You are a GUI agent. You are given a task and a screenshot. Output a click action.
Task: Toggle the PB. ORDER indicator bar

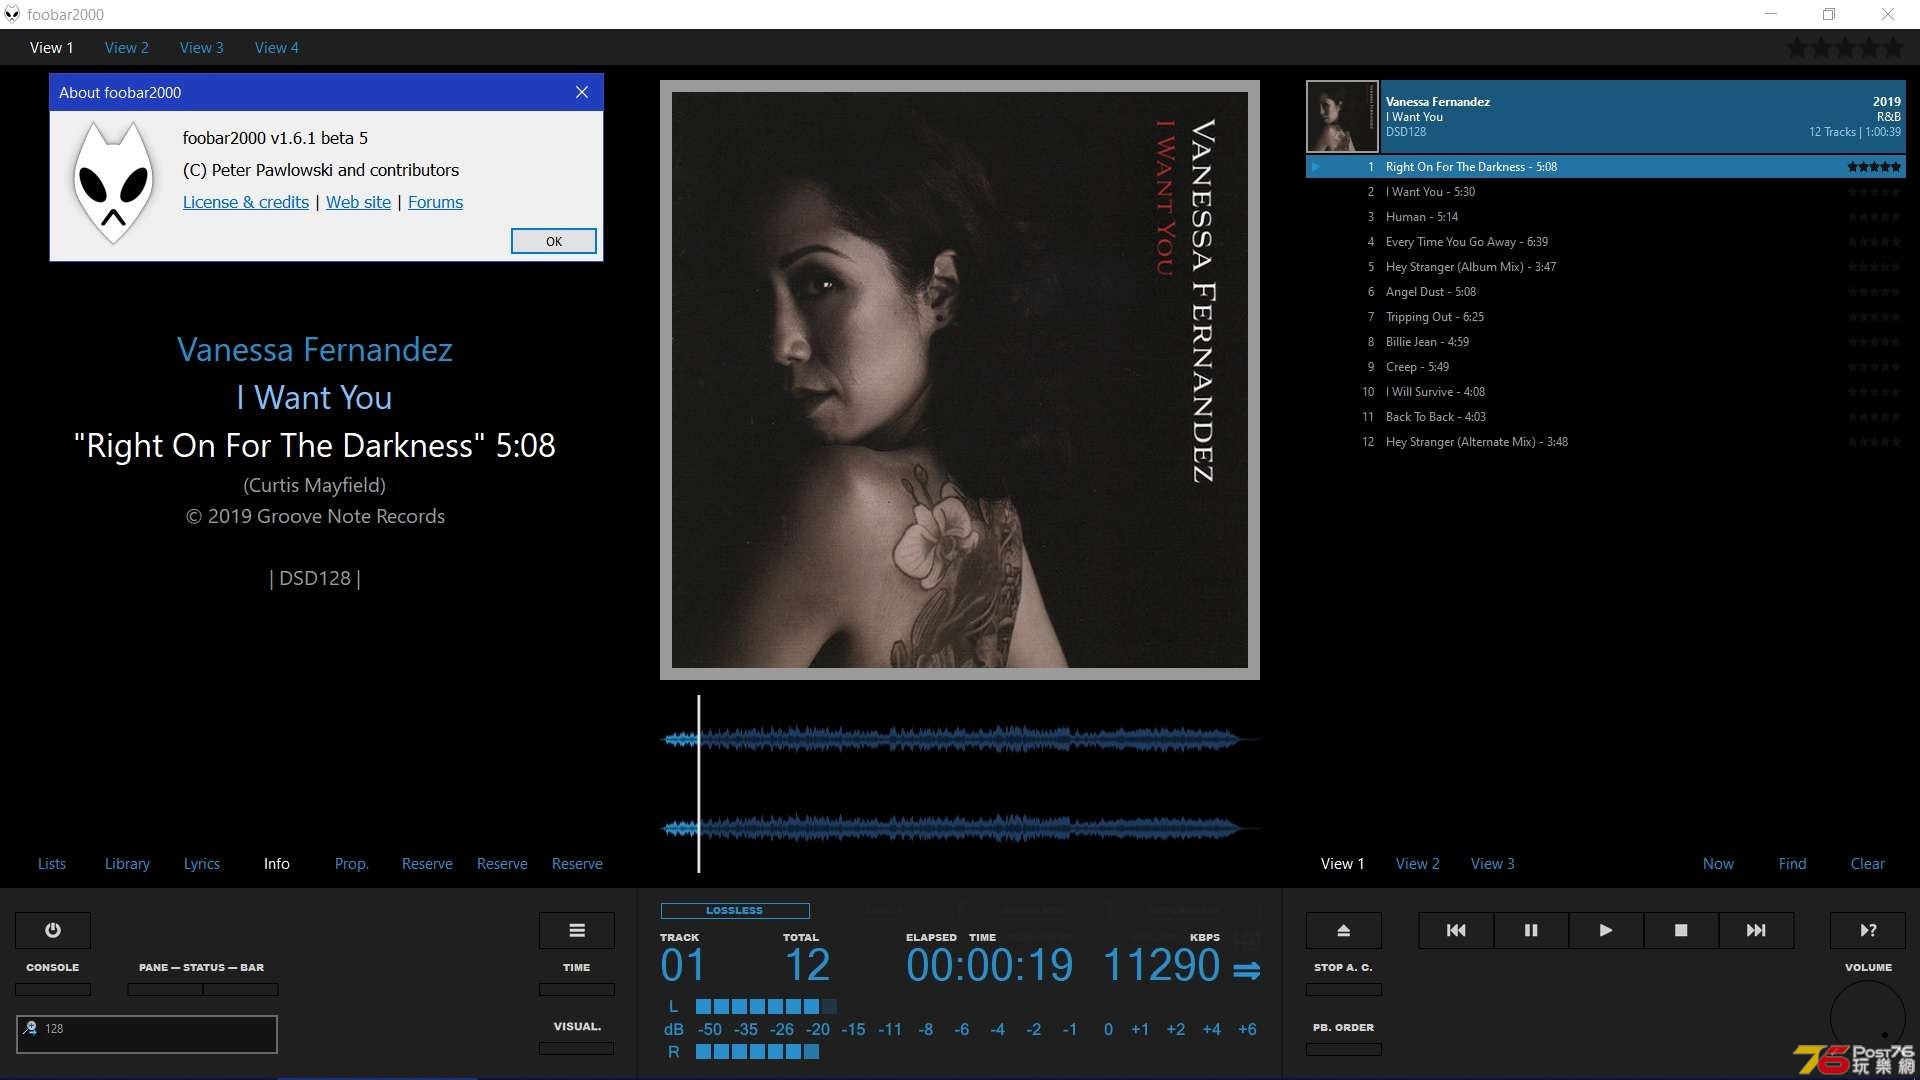1344,1050
